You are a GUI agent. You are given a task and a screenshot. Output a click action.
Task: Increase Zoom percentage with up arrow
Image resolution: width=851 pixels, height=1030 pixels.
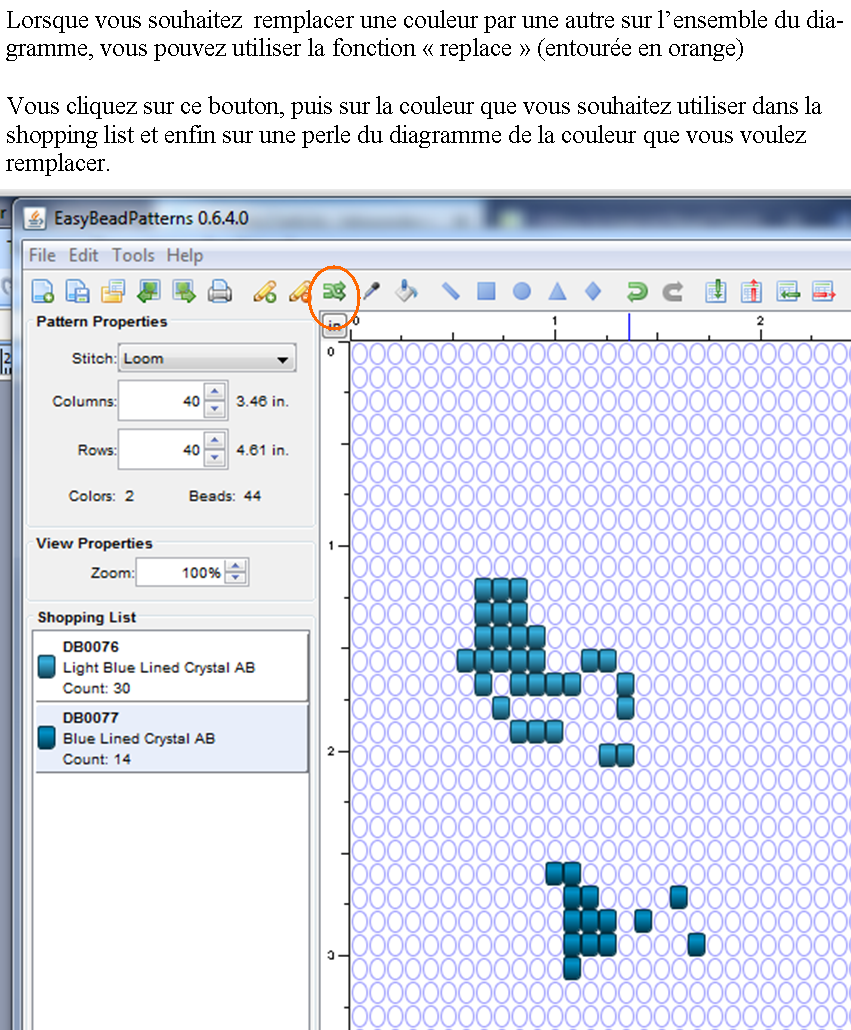235,566
